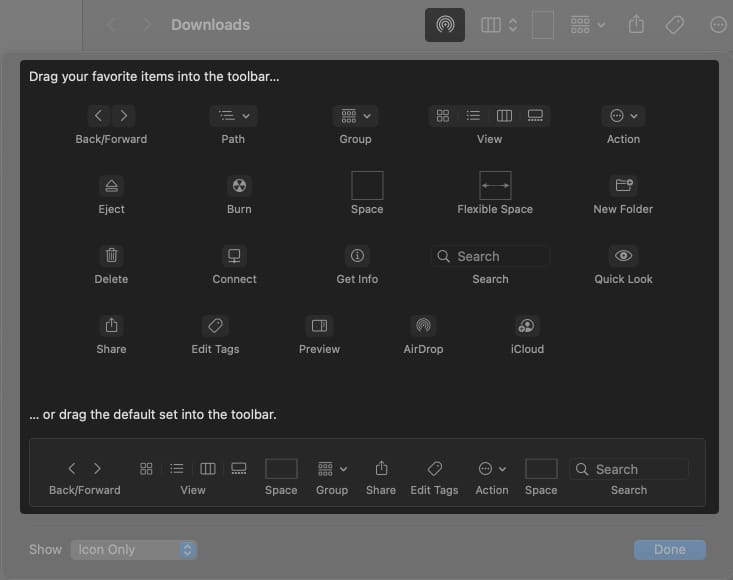Select the Delete trash icon
This screenshot has width=733, height=580.
click(x=111, y=256)
